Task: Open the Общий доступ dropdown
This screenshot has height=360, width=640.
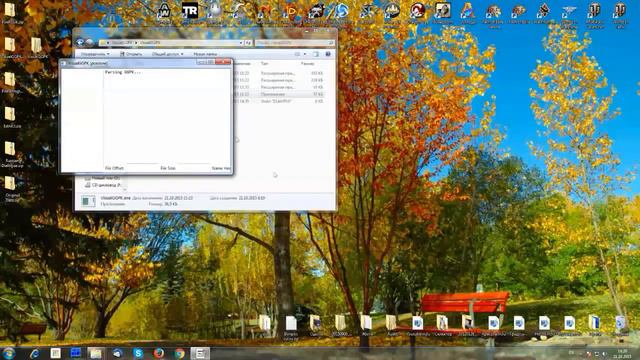Action: click(x=167, y=54)
